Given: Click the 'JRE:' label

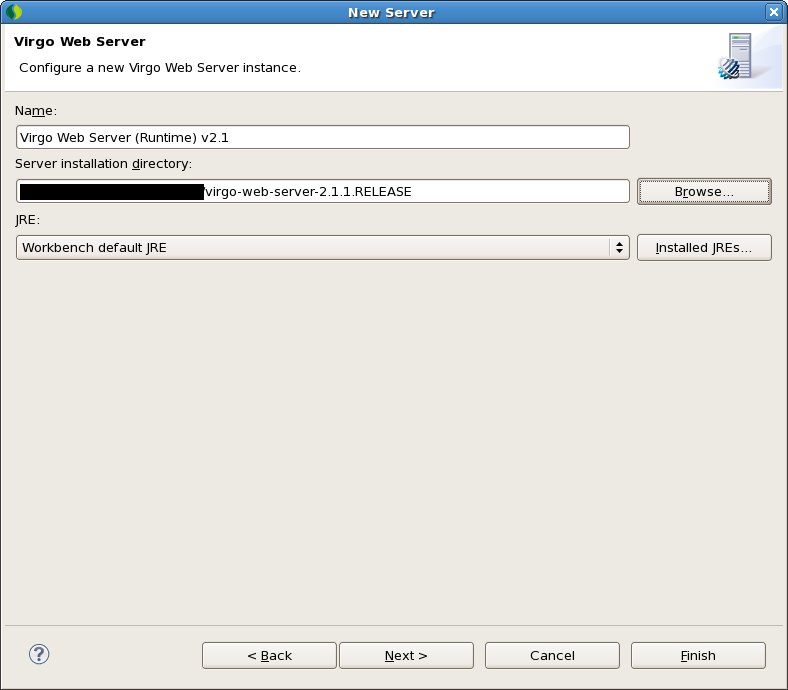Looking at the screenshot, I should [27, 220].
